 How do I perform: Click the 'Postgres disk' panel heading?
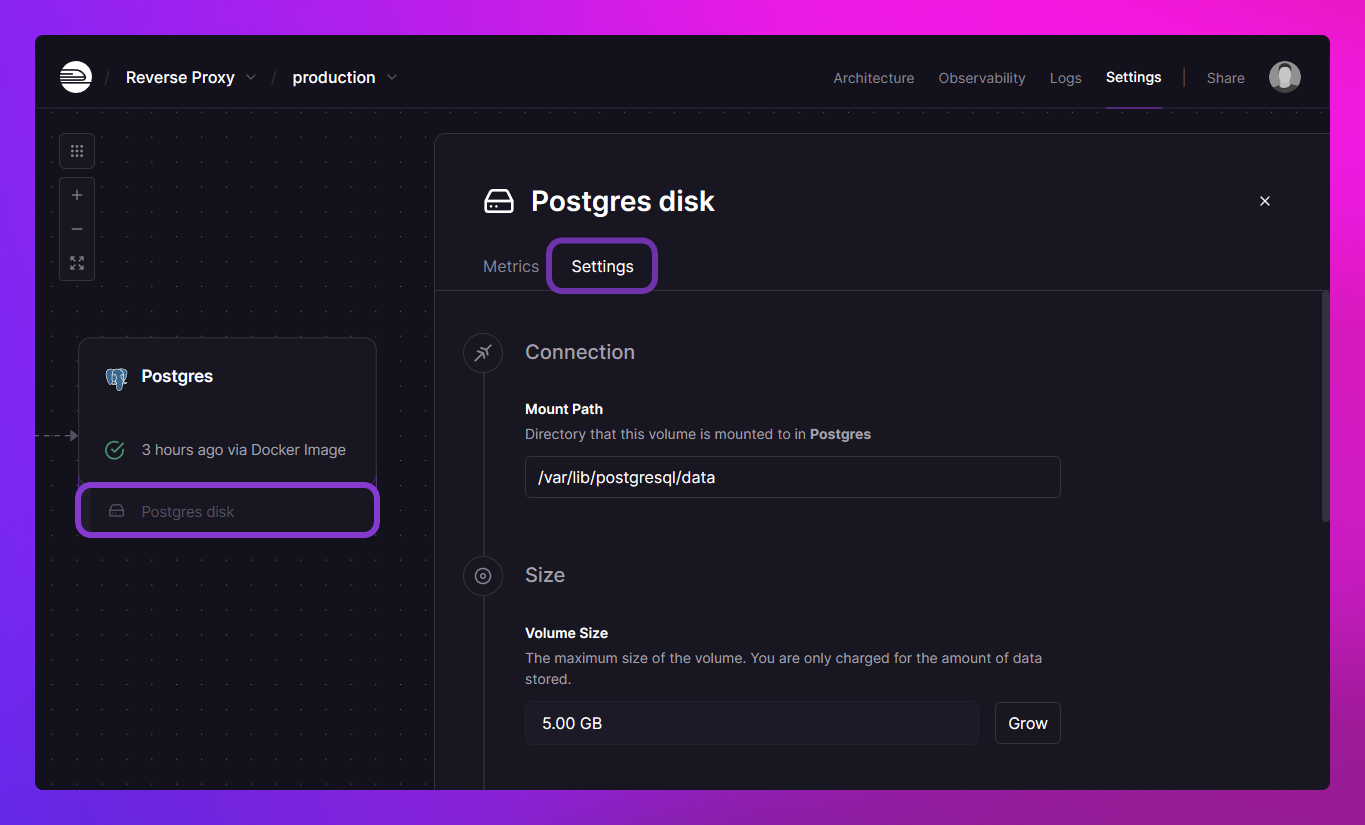coord(622,201)
